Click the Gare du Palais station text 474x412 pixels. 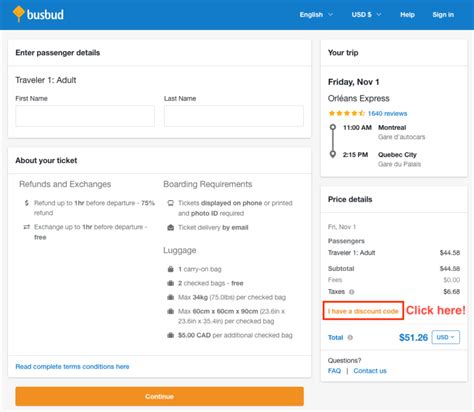tap(399, 164)
